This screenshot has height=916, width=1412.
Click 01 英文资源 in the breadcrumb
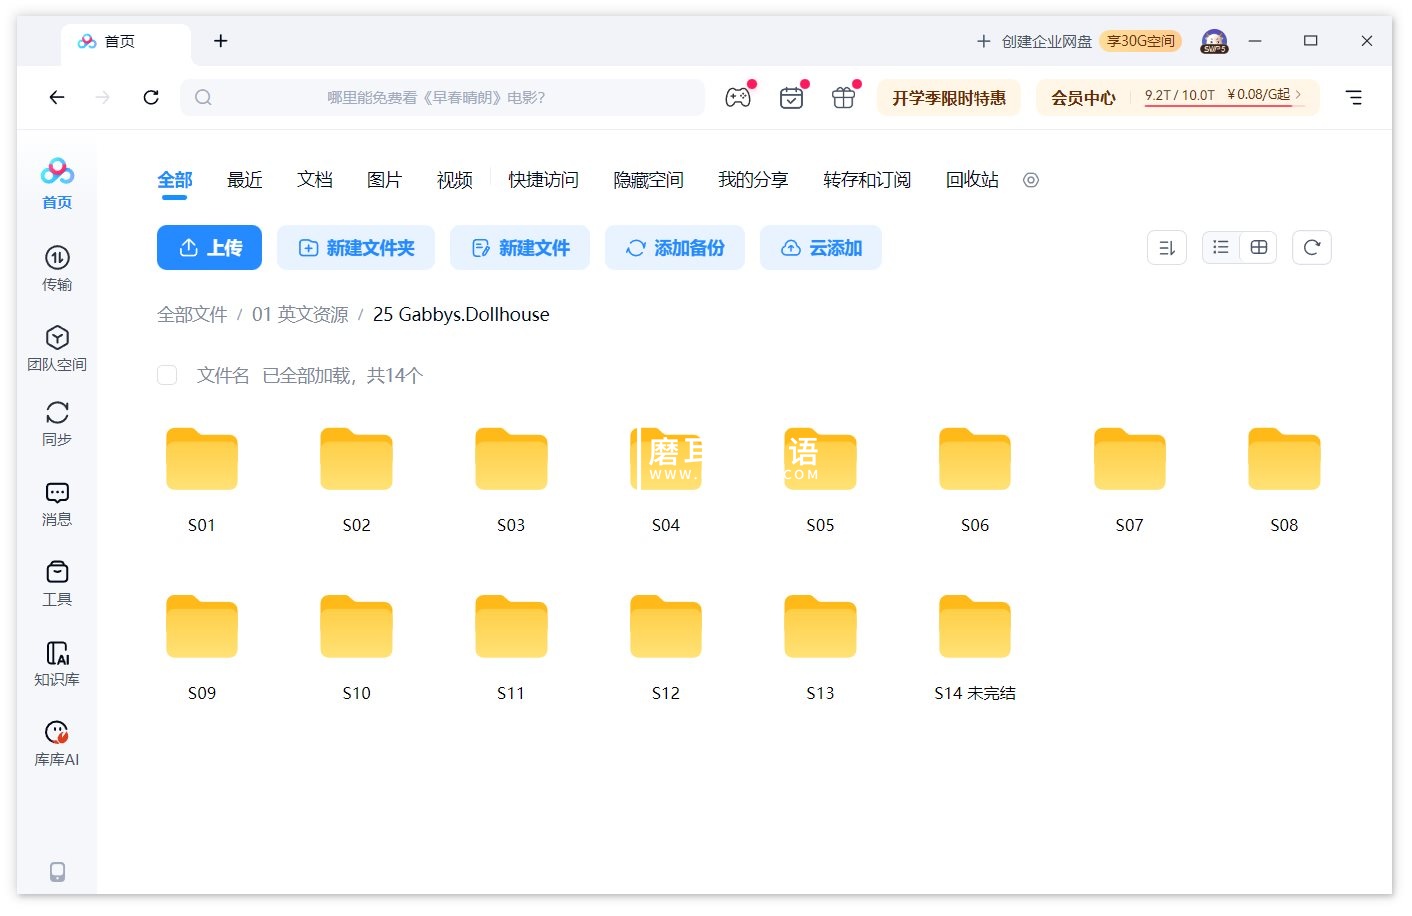click(300, 315)
